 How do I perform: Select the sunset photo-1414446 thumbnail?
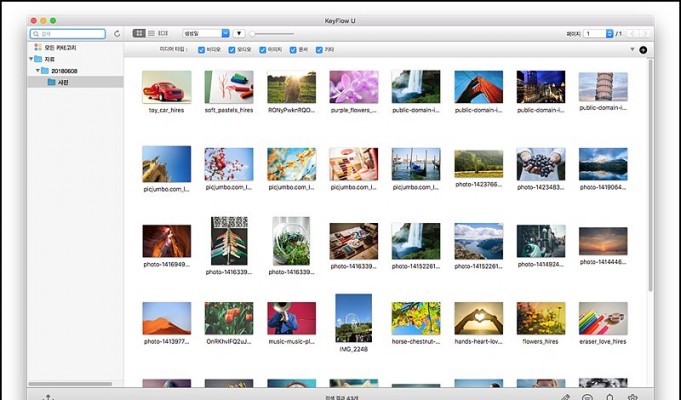click(x=603, y=241)
